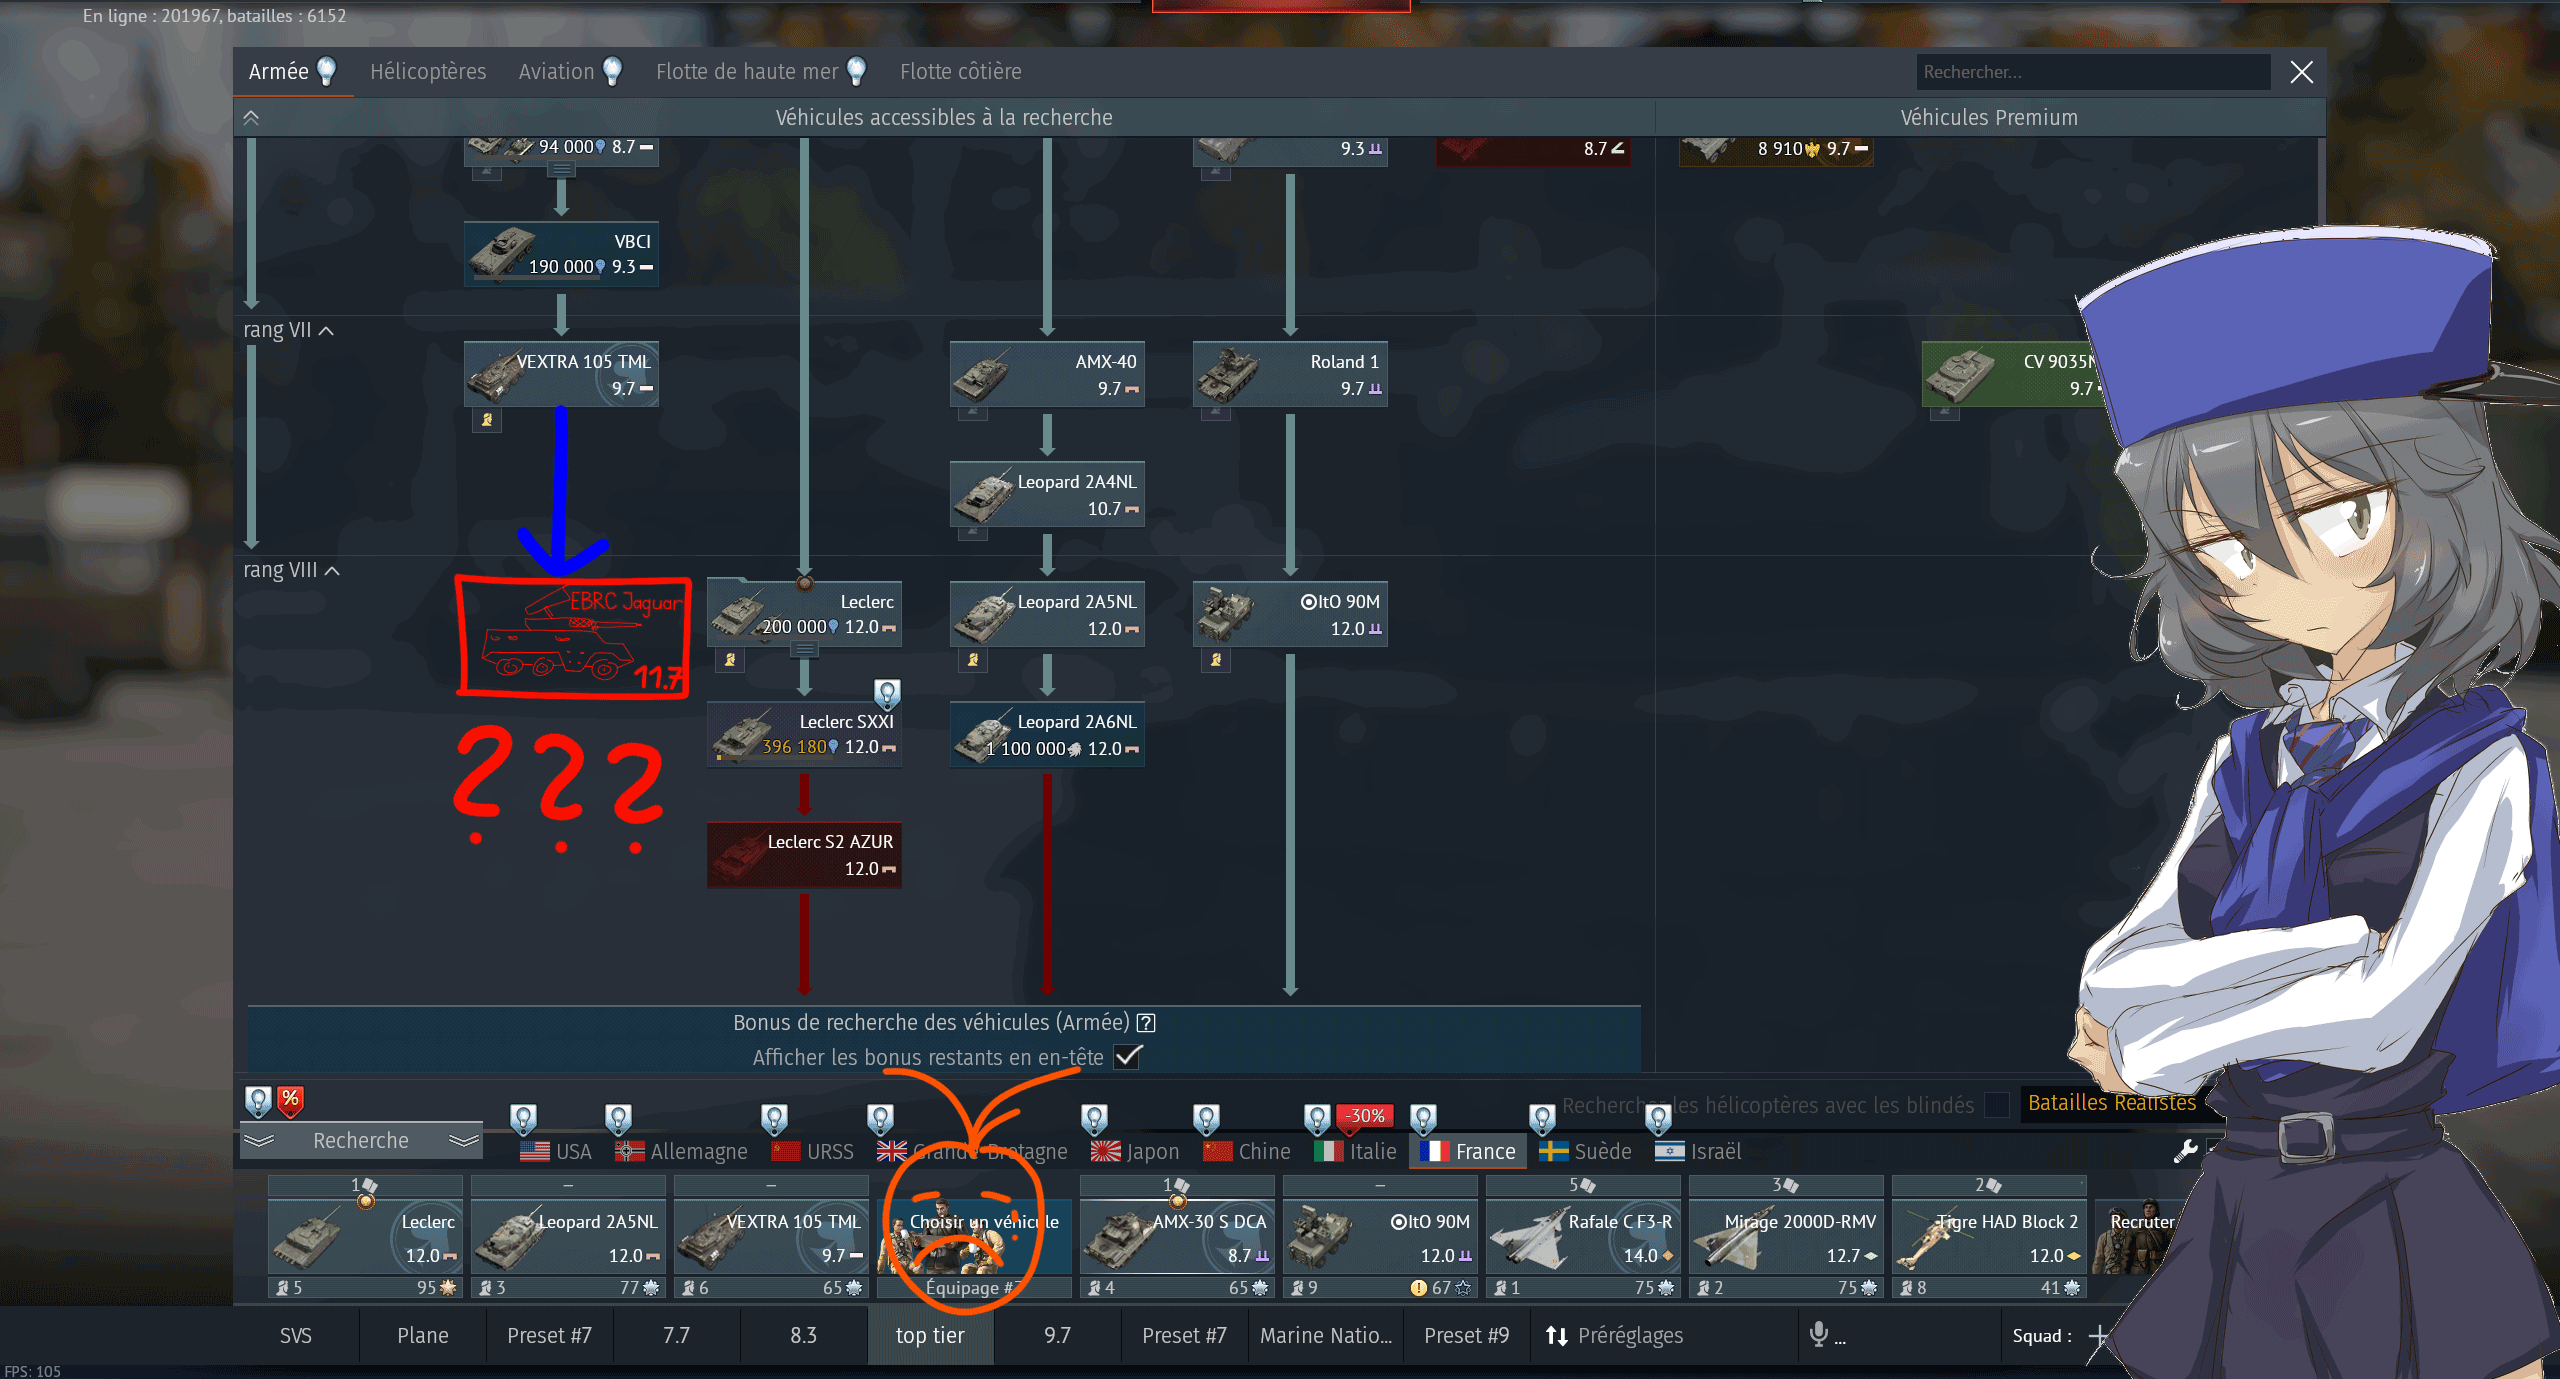Click the microphone voice chat icon
The height and width of the screenshot is (1379, 2560).
[1819, 1333]
